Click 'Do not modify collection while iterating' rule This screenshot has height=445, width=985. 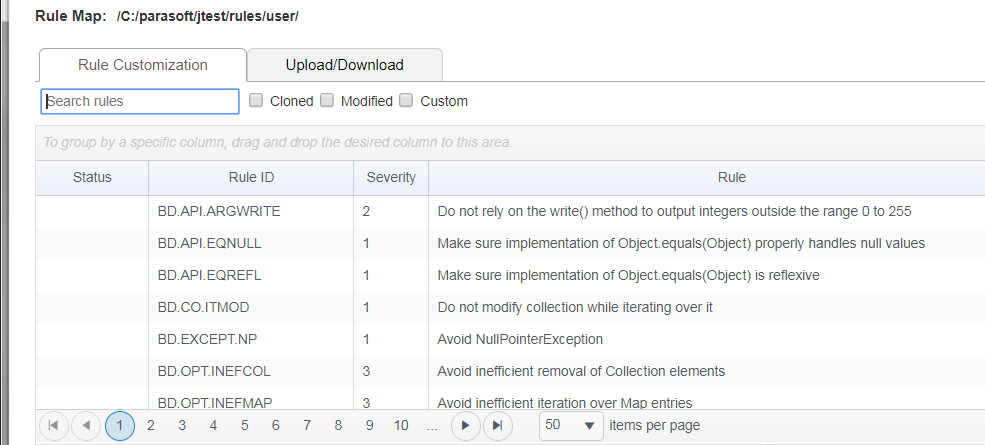[575, 307]
